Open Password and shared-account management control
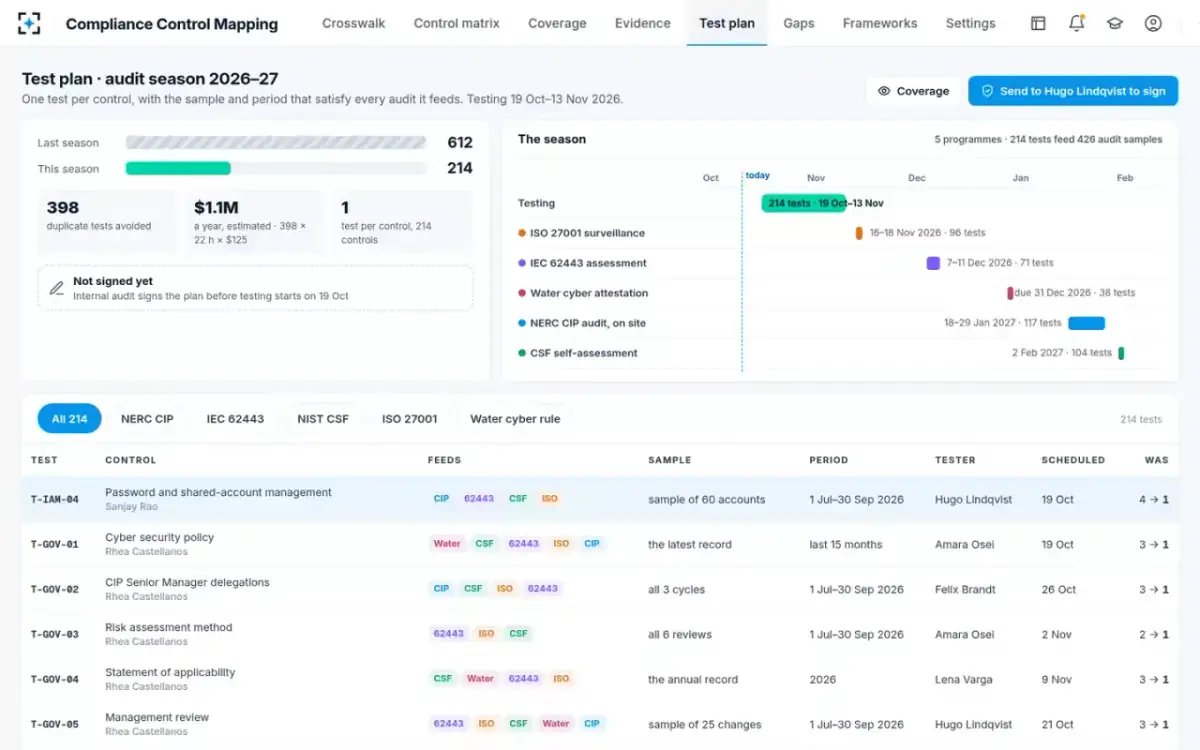1200x750 pixels. coord(218,492)
